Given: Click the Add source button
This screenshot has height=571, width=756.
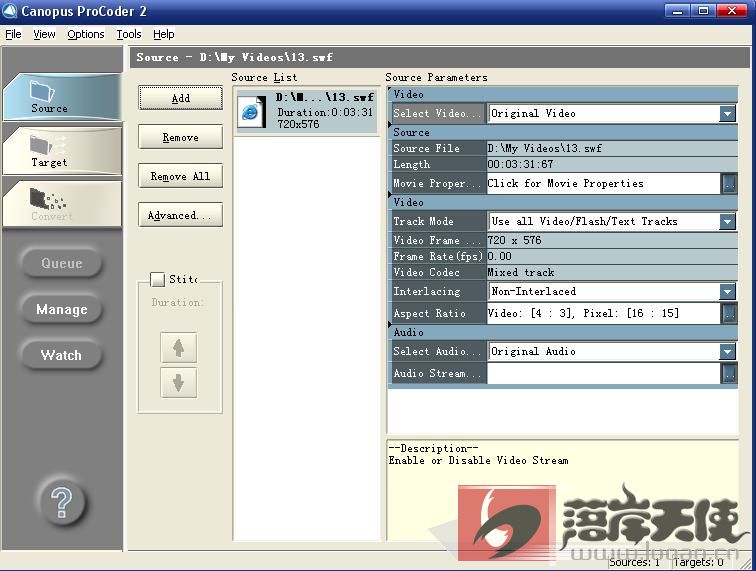Looking at the screenshot, I should coord(180,98).
